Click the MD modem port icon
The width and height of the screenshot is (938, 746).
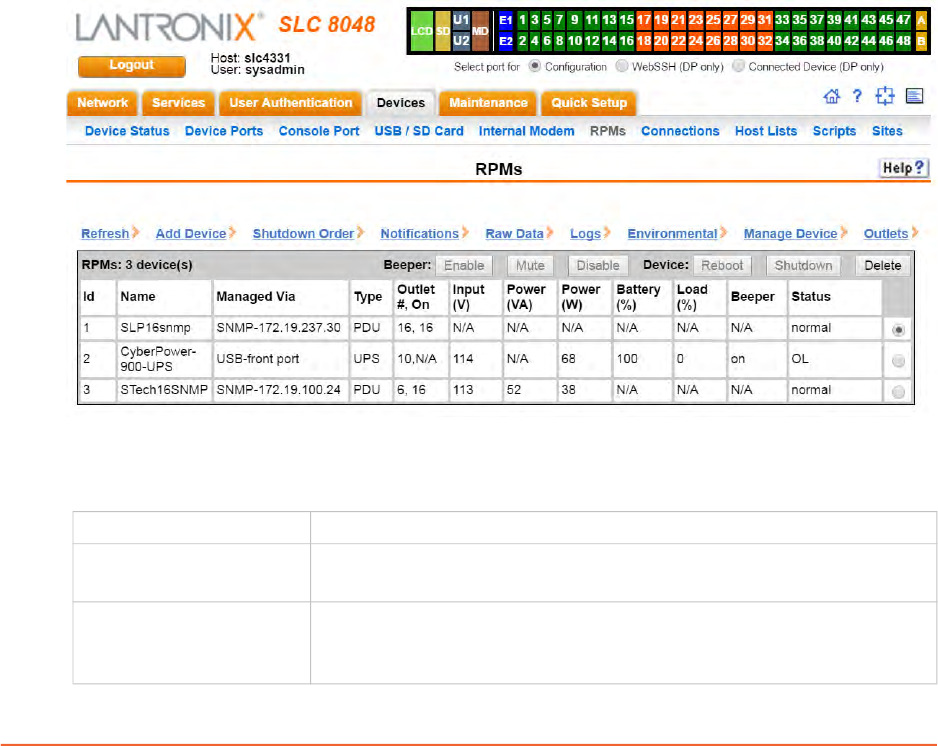pyautogui.click(x=481, y=31)
